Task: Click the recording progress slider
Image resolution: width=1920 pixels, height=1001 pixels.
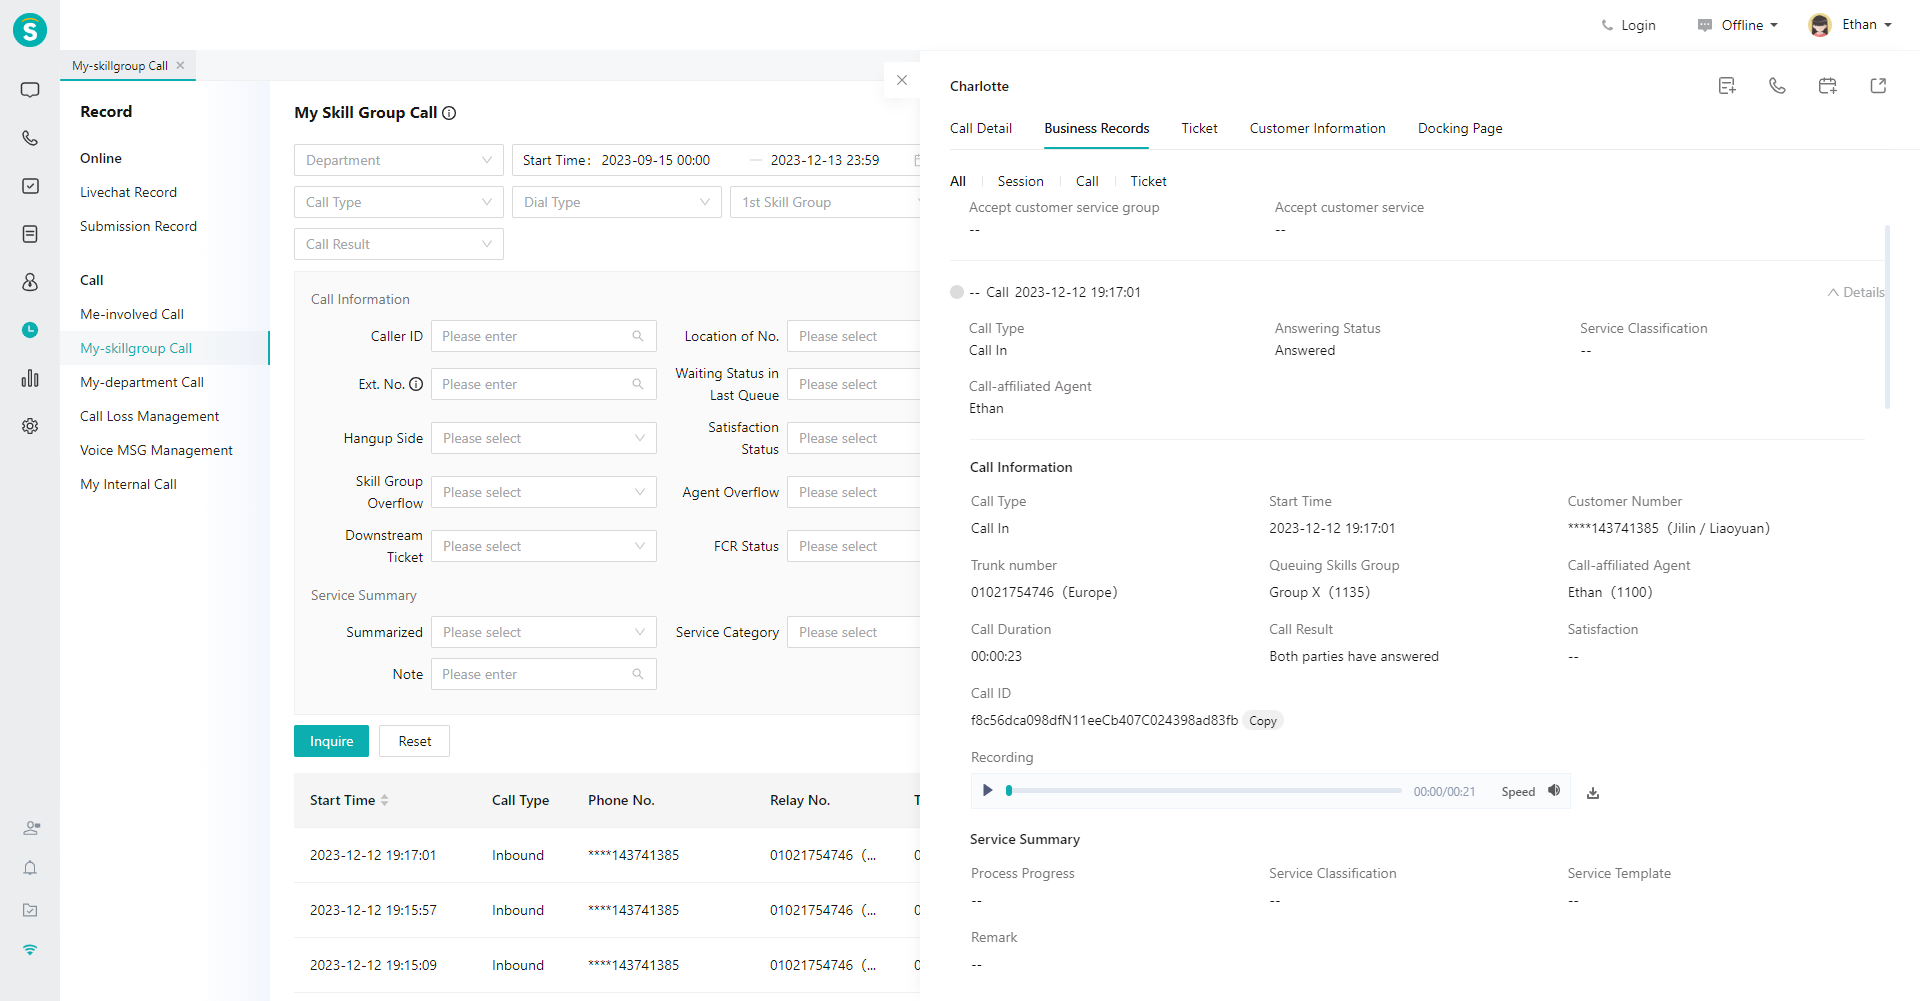Action: [1204, 790]
